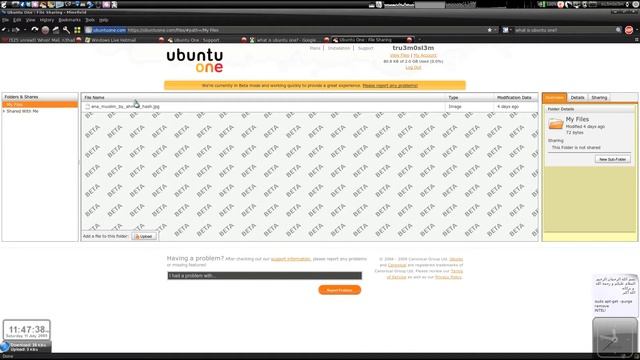Click the View Files link
Screen dimensions: 640x360
(399, 55)
